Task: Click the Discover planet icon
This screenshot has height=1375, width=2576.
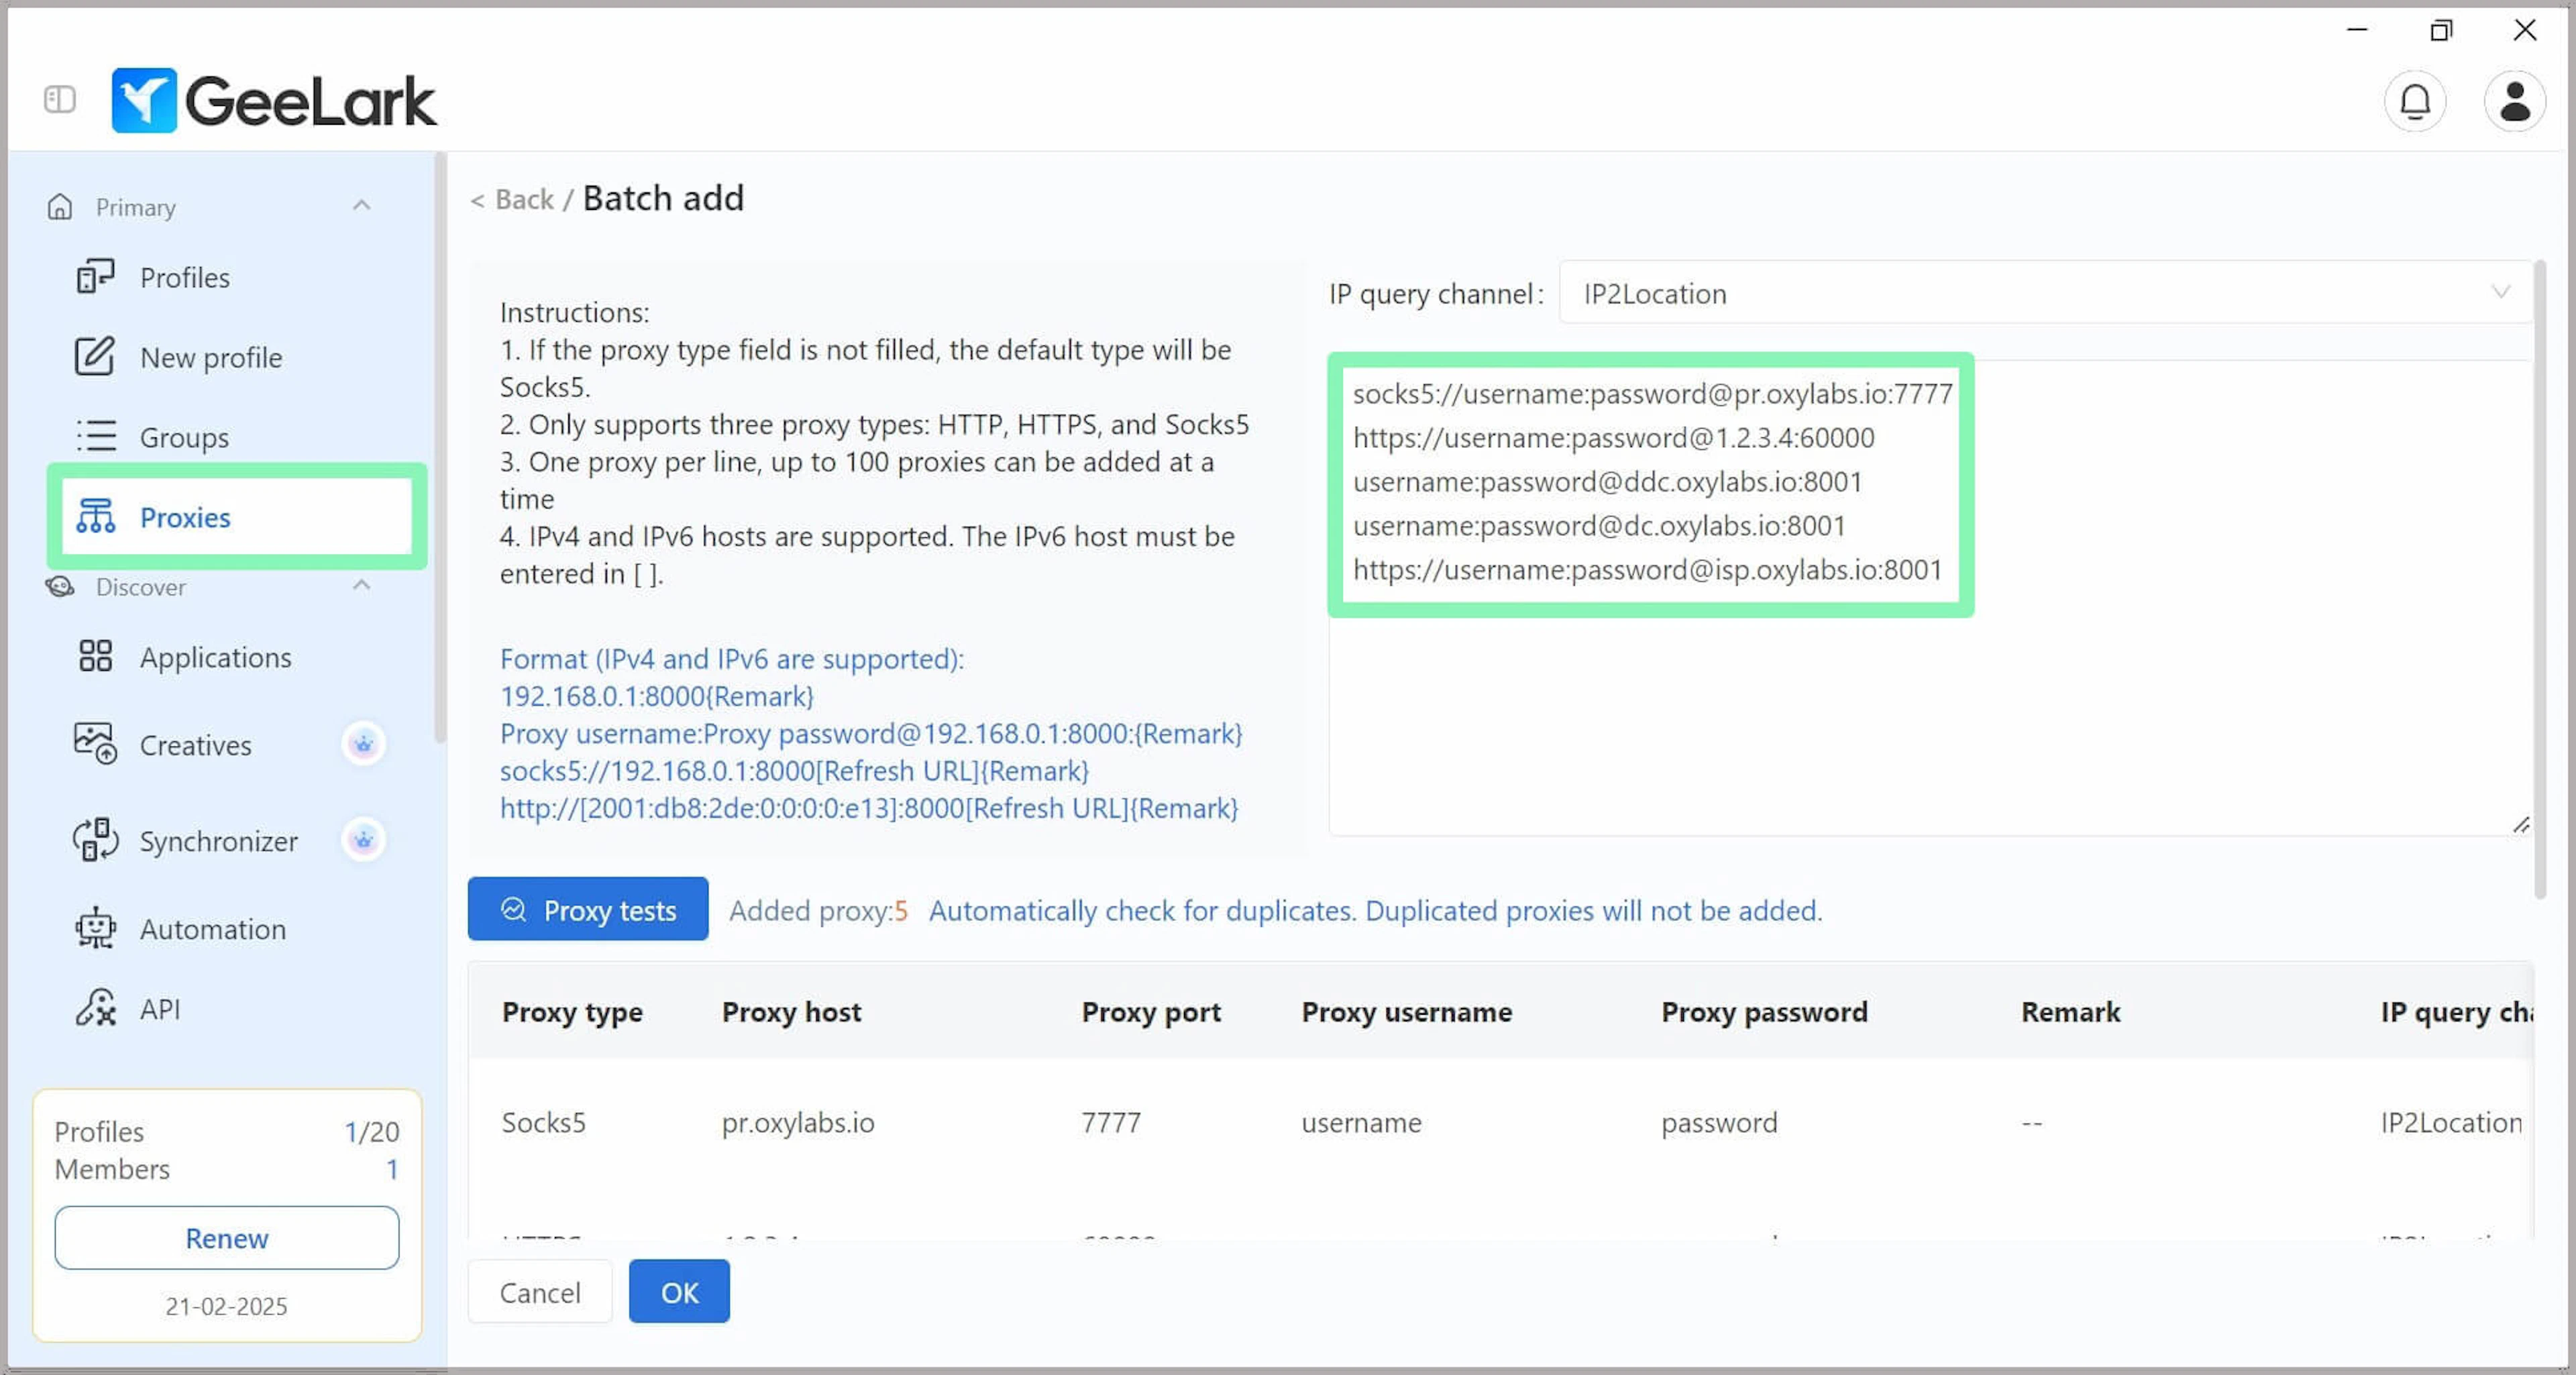Action: [x=60, y=587]
